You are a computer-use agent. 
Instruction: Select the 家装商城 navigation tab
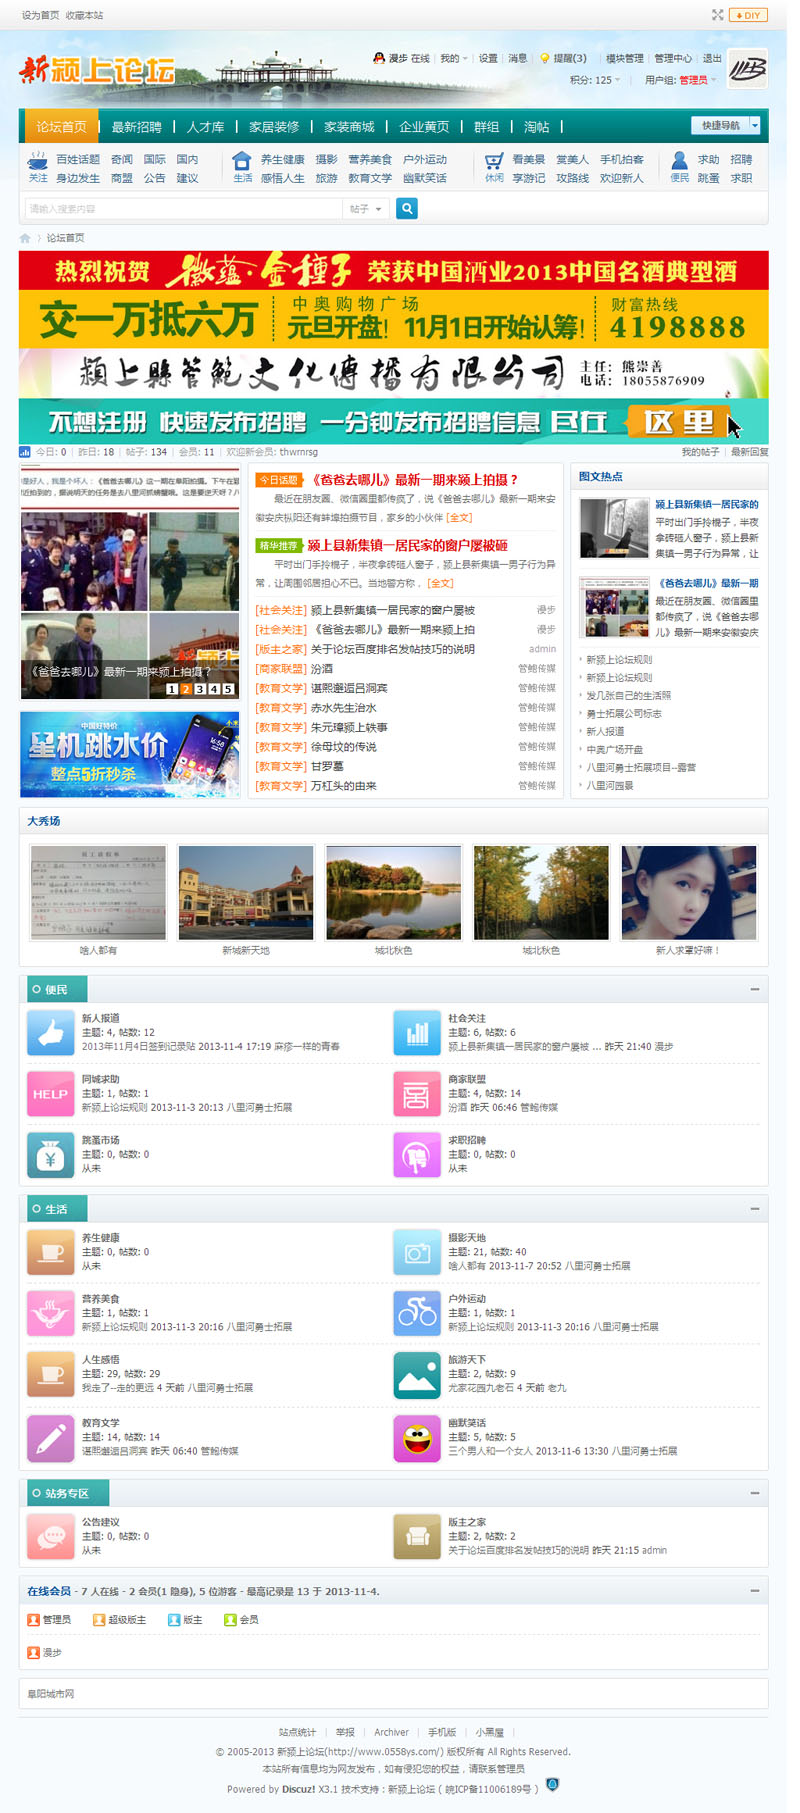[349, 127]
